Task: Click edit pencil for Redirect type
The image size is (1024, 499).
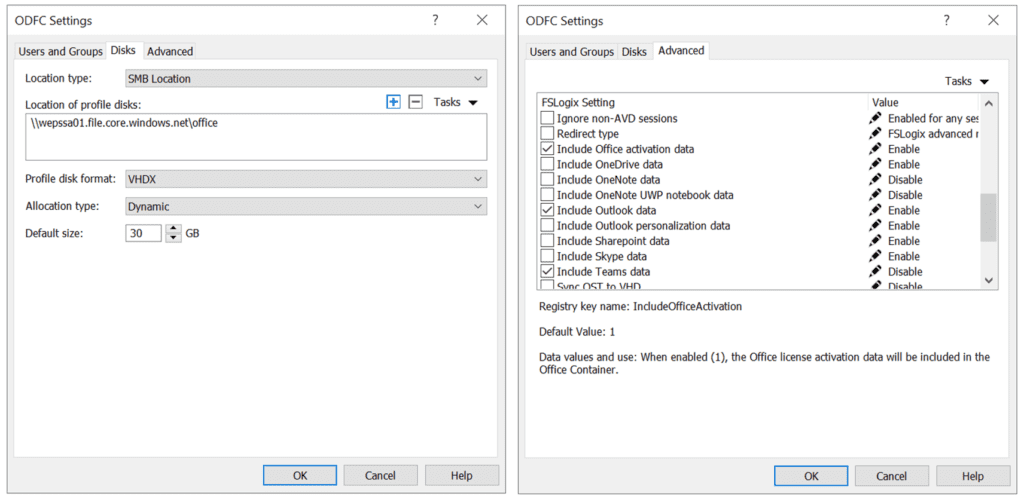Action: pos(875,134)
